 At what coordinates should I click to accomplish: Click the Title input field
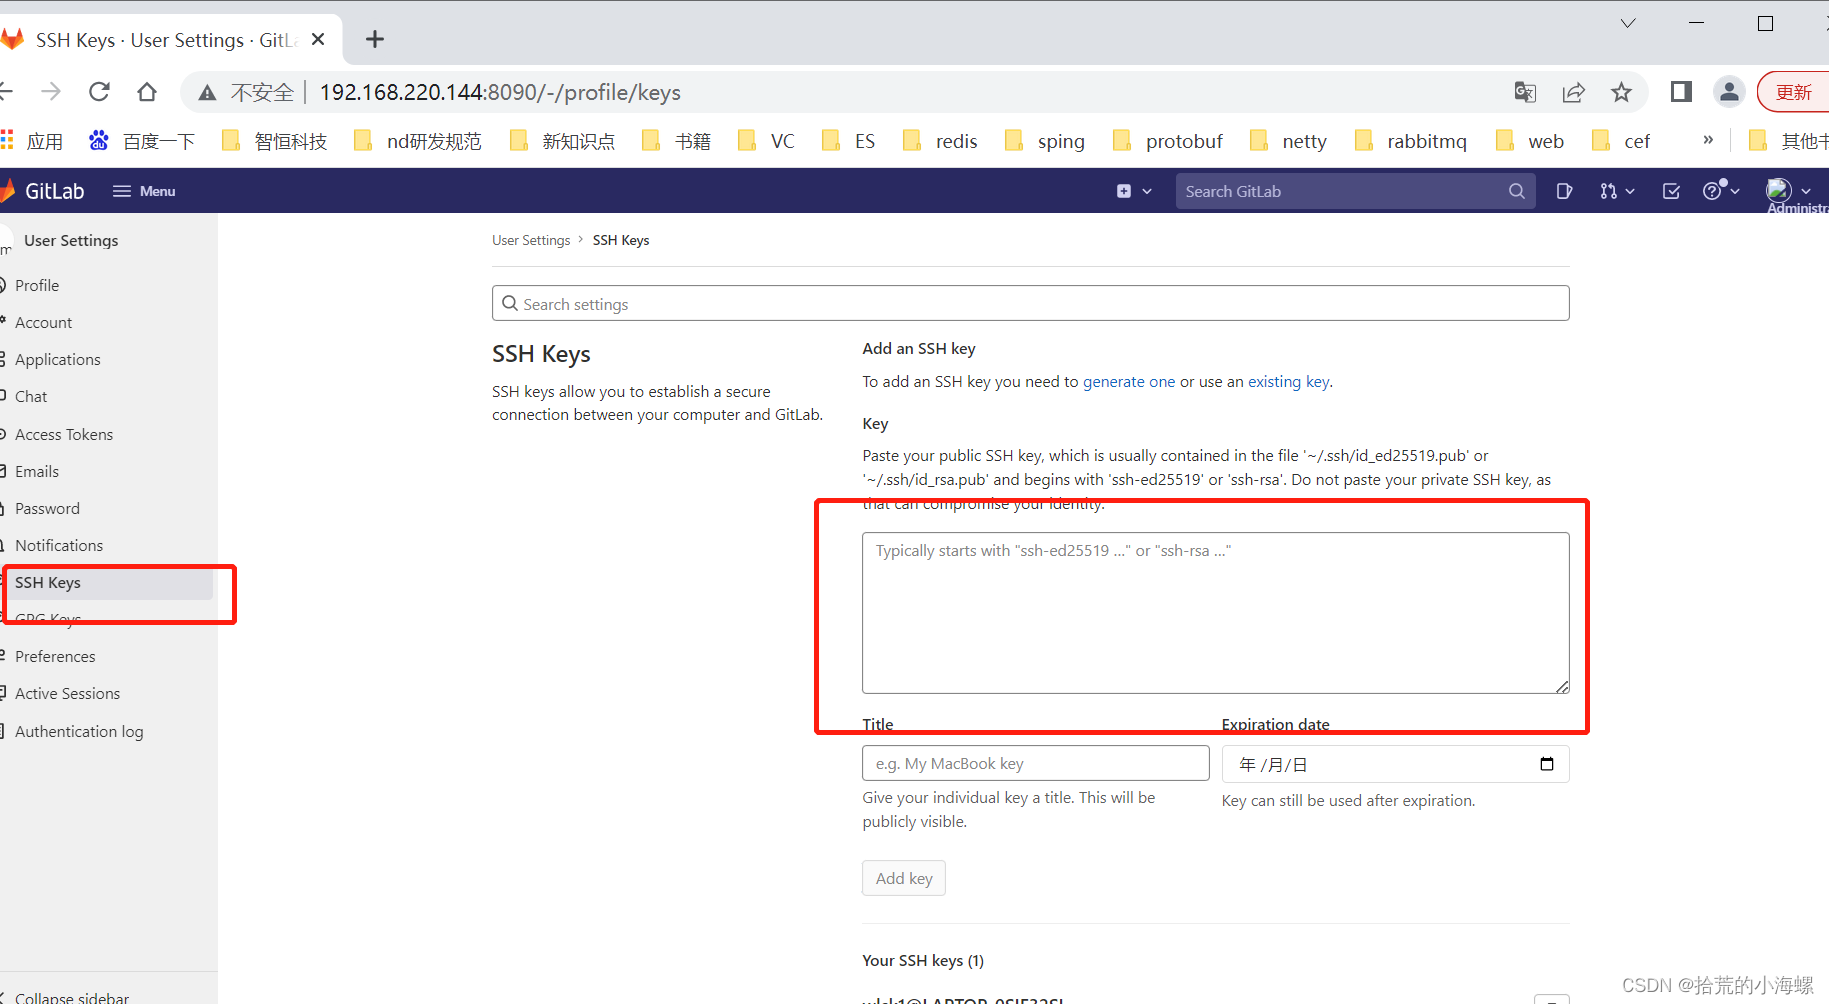1035,763
